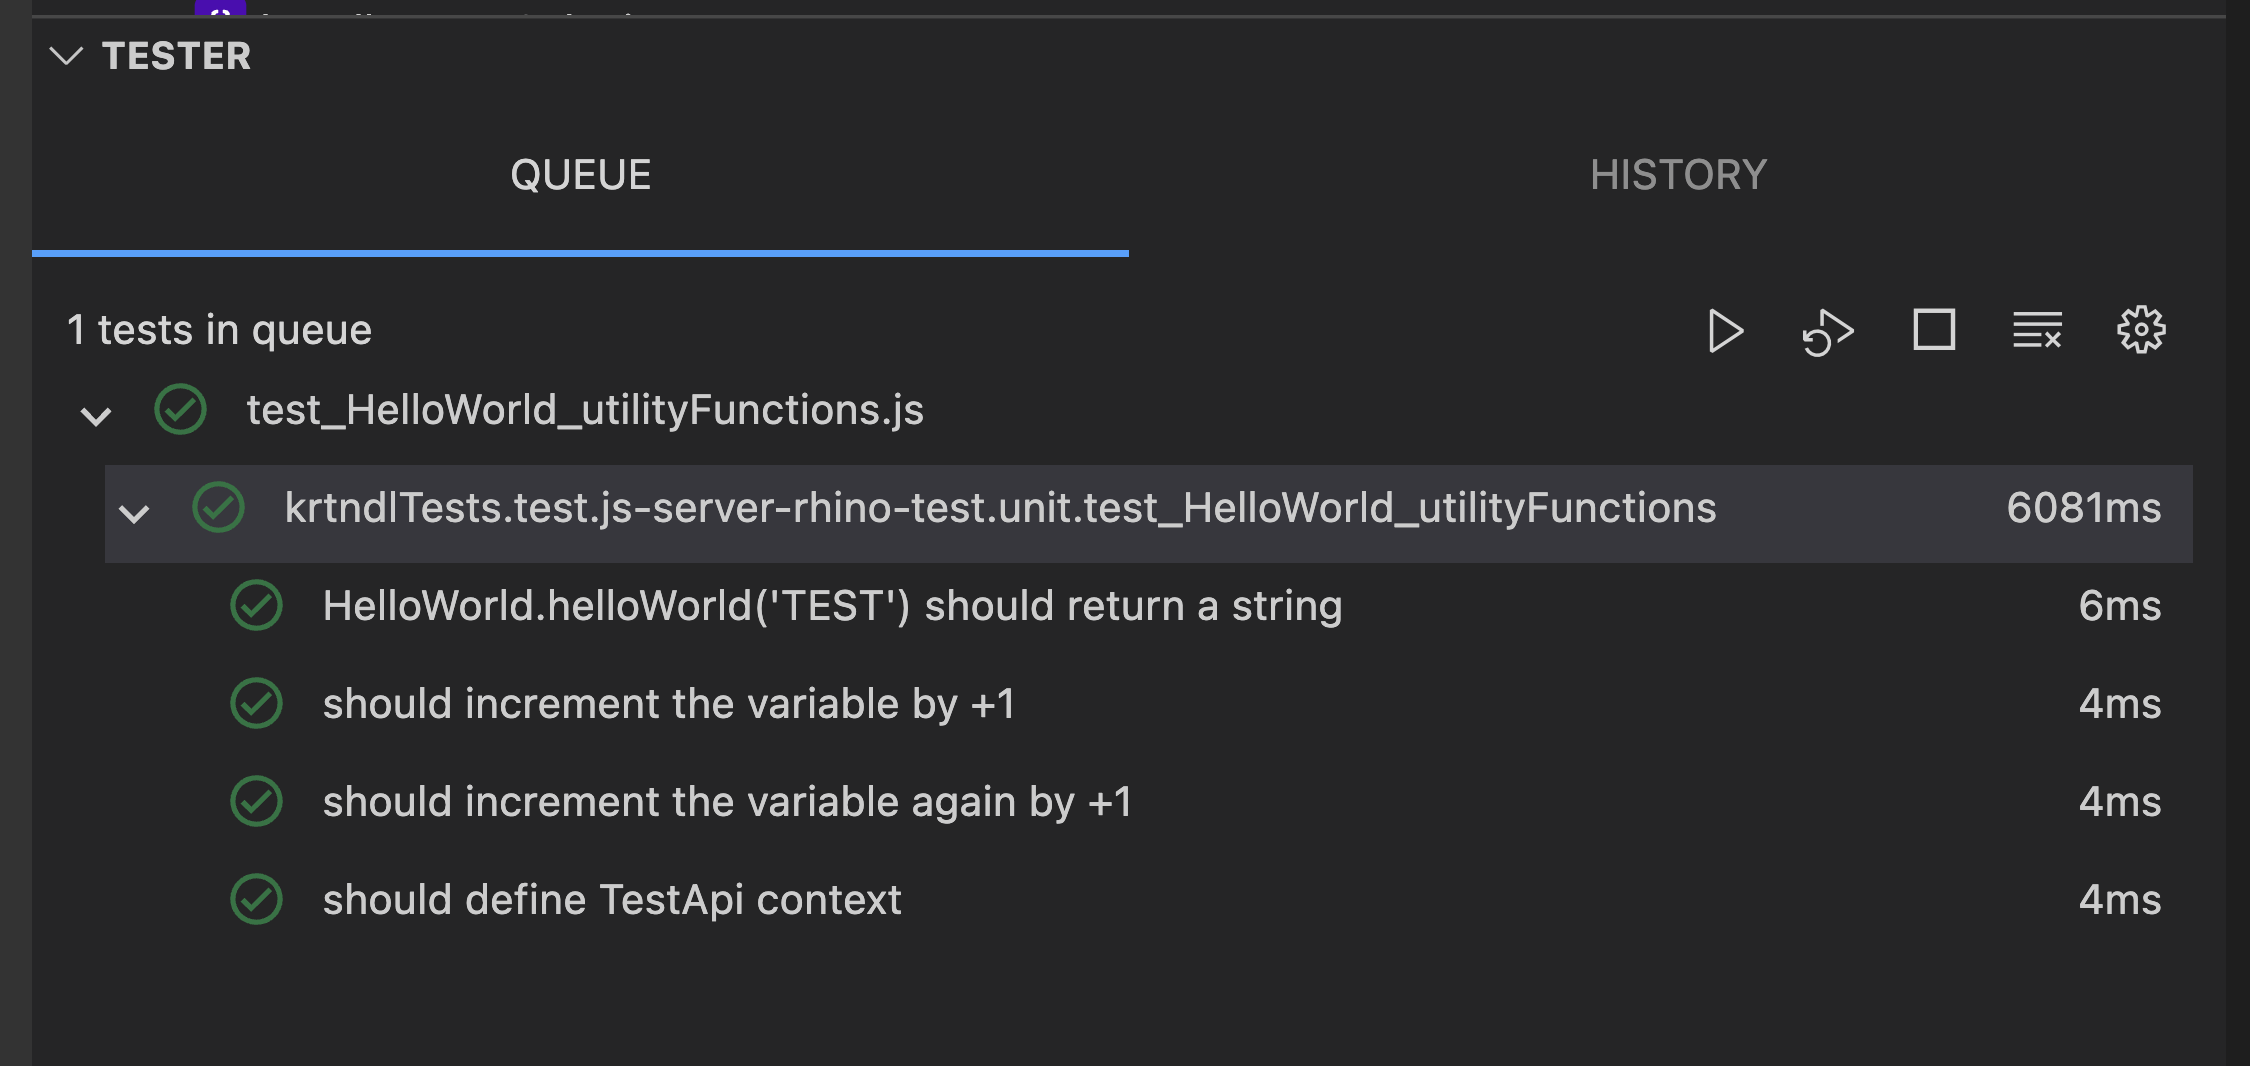Select the QUEUE tab
The height and width of the screenshot is (1066, 2250).
[x=581, y=174]
